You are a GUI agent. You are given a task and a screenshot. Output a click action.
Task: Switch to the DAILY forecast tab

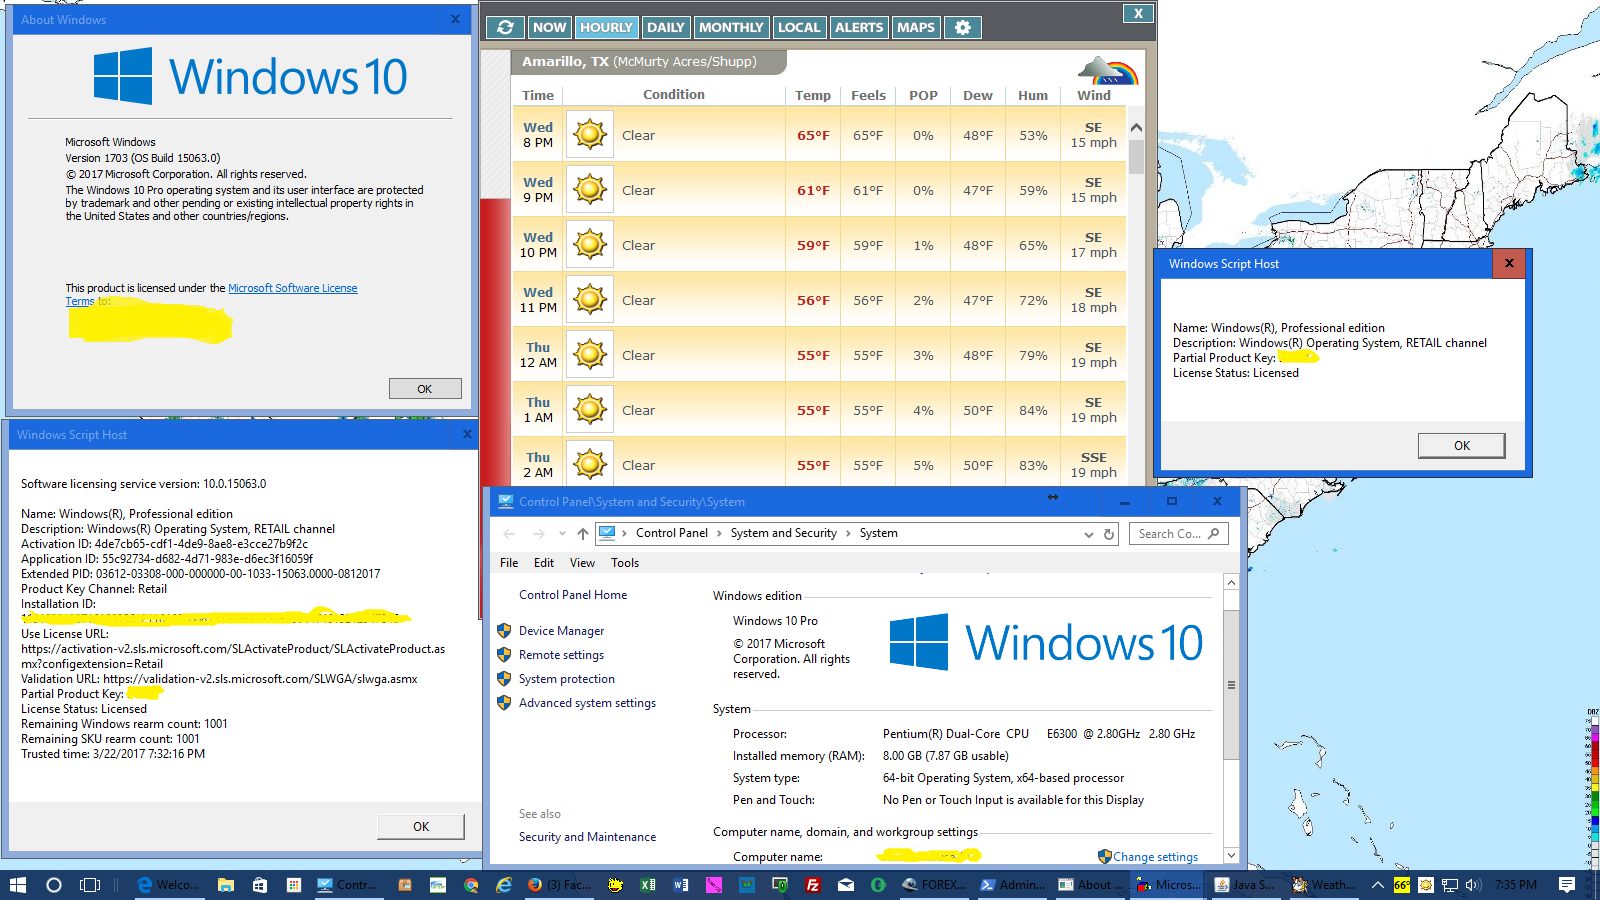pyautogui.click(x=665, y=27)
